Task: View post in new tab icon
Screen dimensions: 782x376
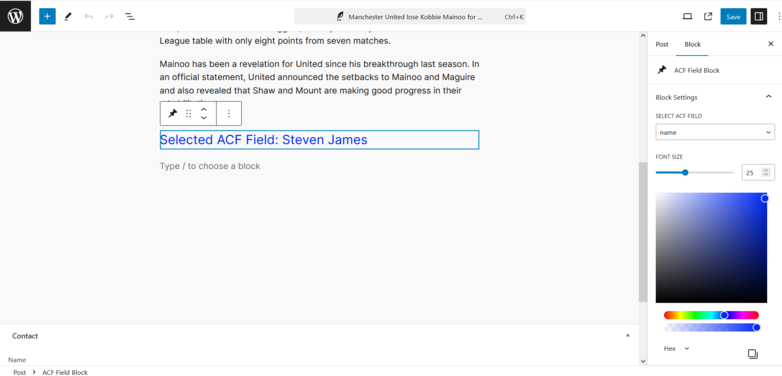Action: click(x=708, y=16)
